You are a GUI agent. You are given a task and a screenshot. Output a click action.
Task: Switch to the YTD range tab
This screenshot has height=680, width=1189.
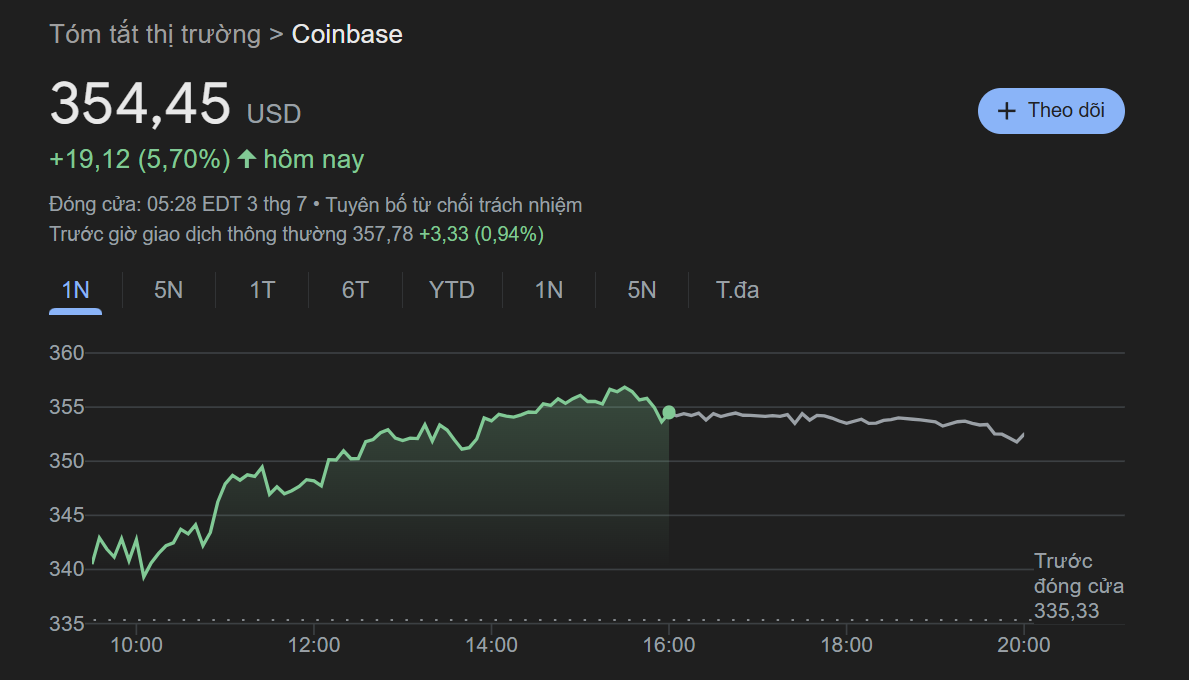click(451, 290)
